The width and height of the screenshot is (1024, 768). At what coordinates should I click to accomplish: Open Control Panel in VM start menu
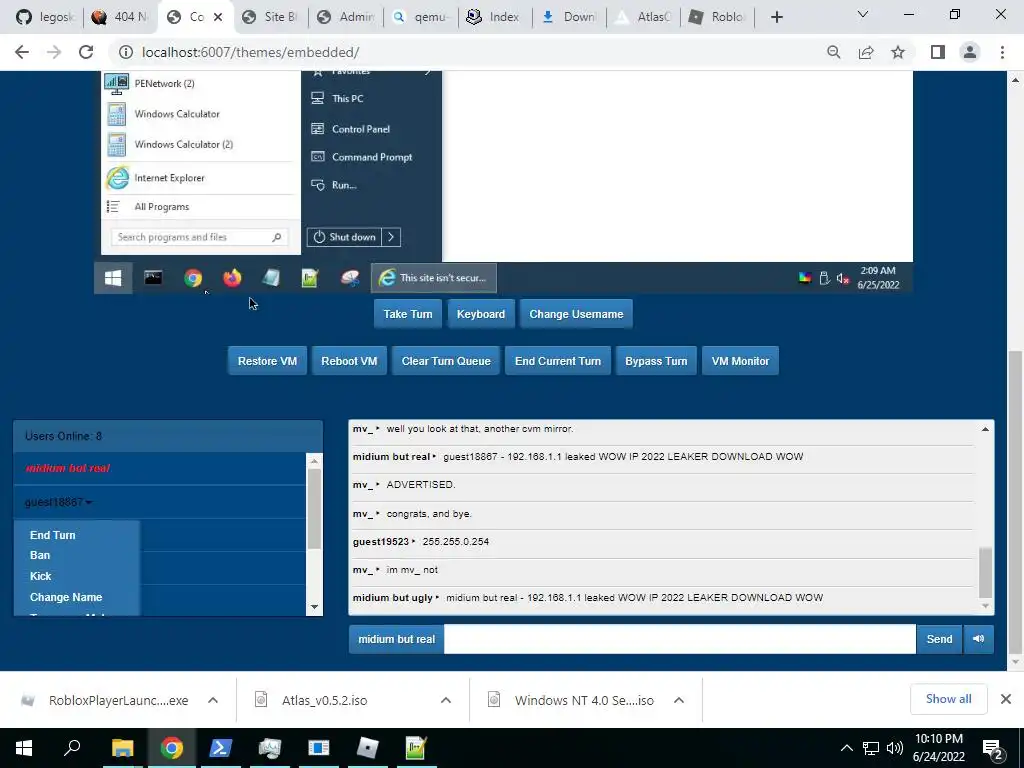[x=360, y=129]
